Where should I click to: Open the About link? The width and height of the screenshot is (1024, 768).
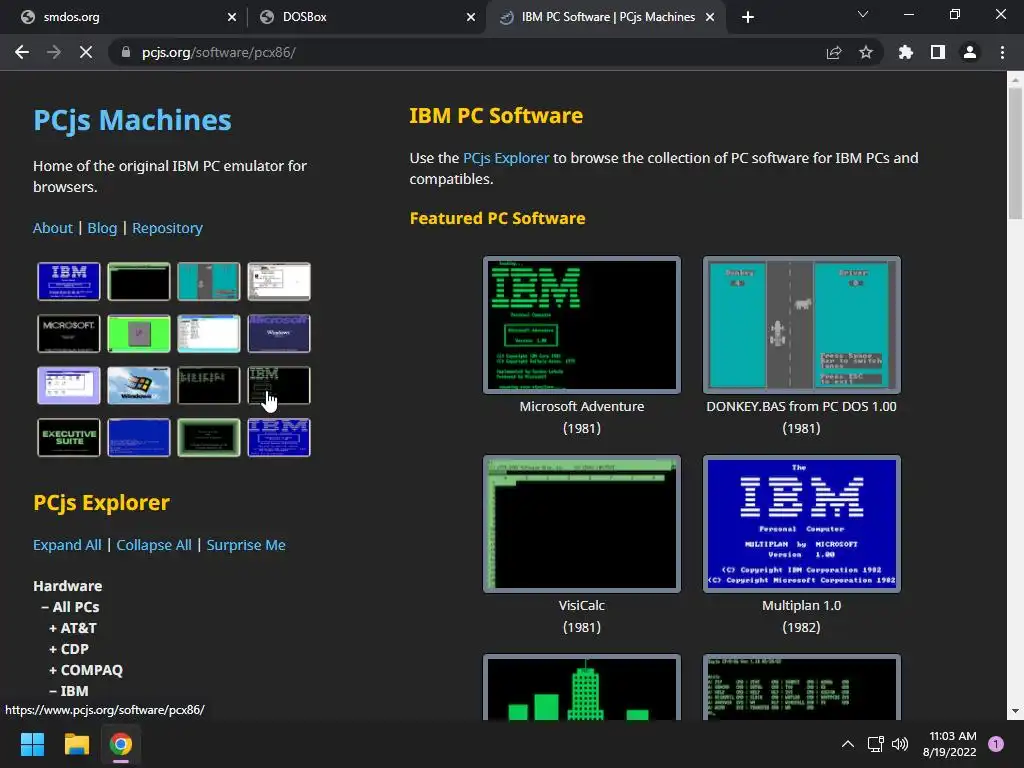tap(53, 228)
